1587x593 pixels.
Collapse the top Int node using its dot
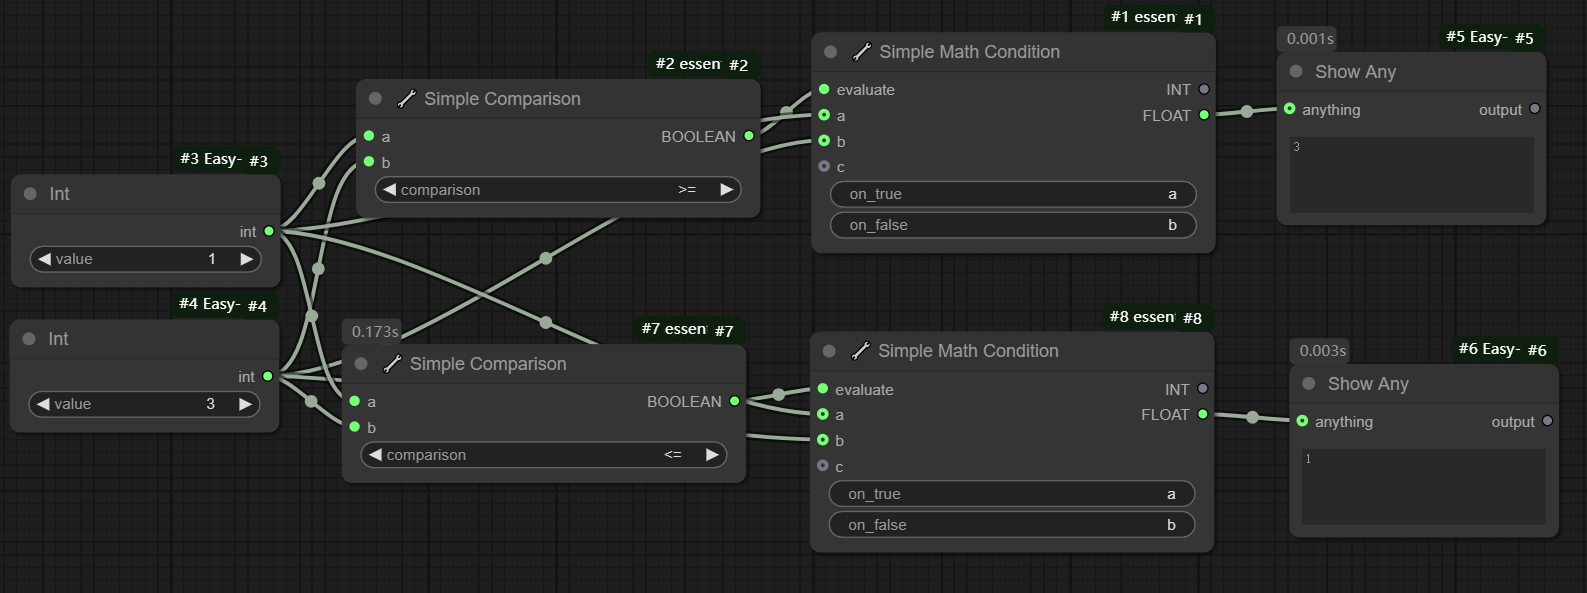(30, 194)
